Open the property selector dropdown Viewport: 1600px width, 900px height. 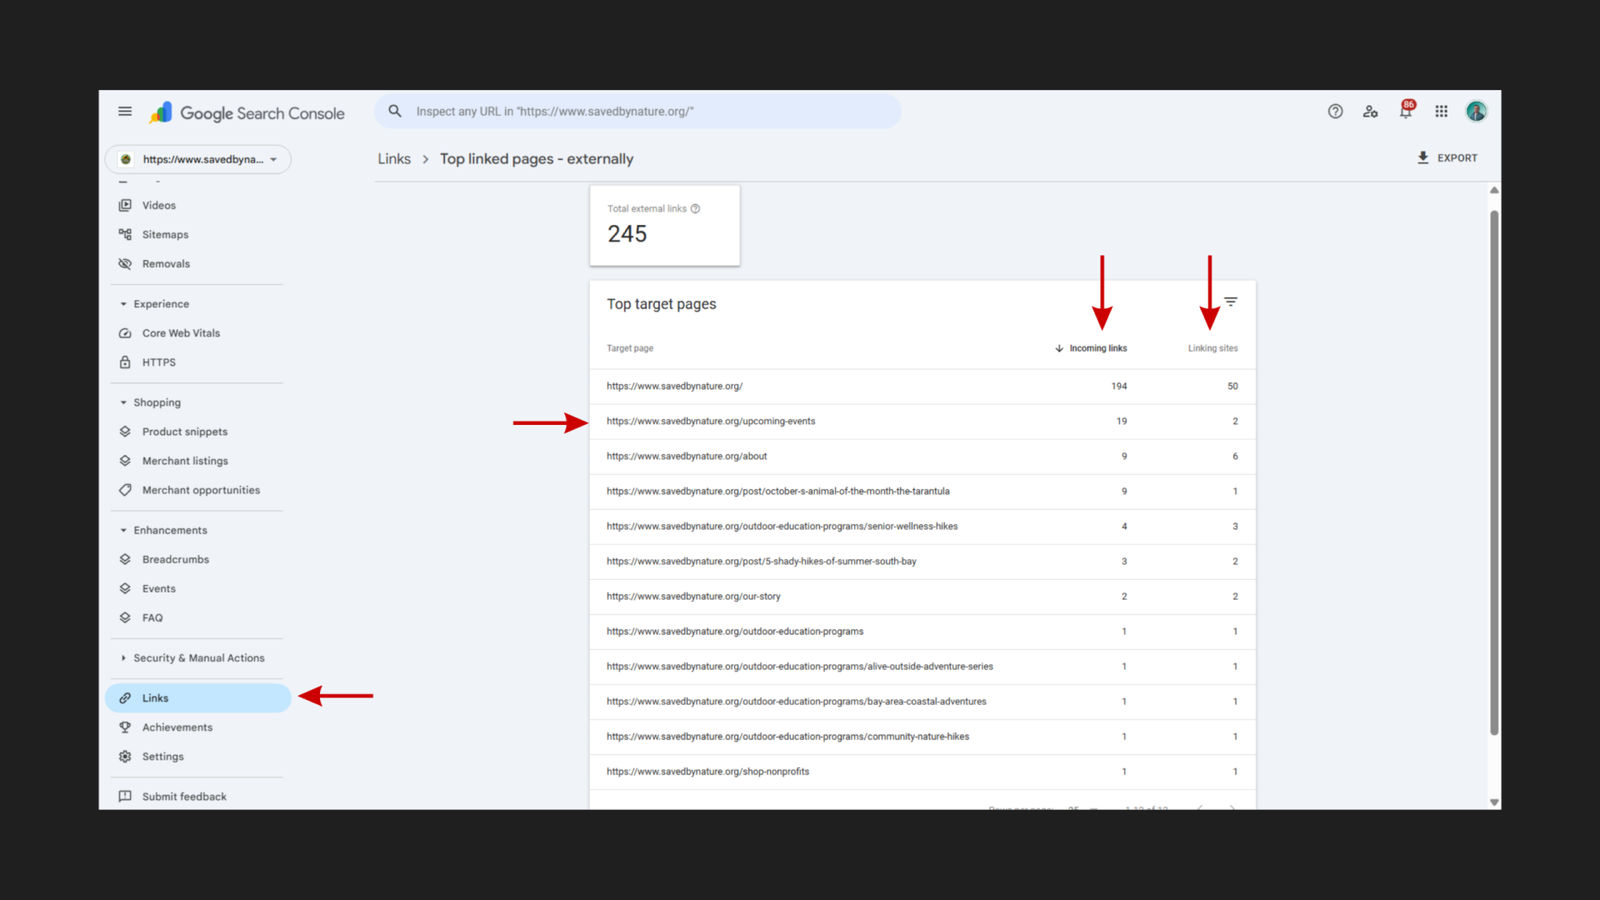tap(197, 158)
